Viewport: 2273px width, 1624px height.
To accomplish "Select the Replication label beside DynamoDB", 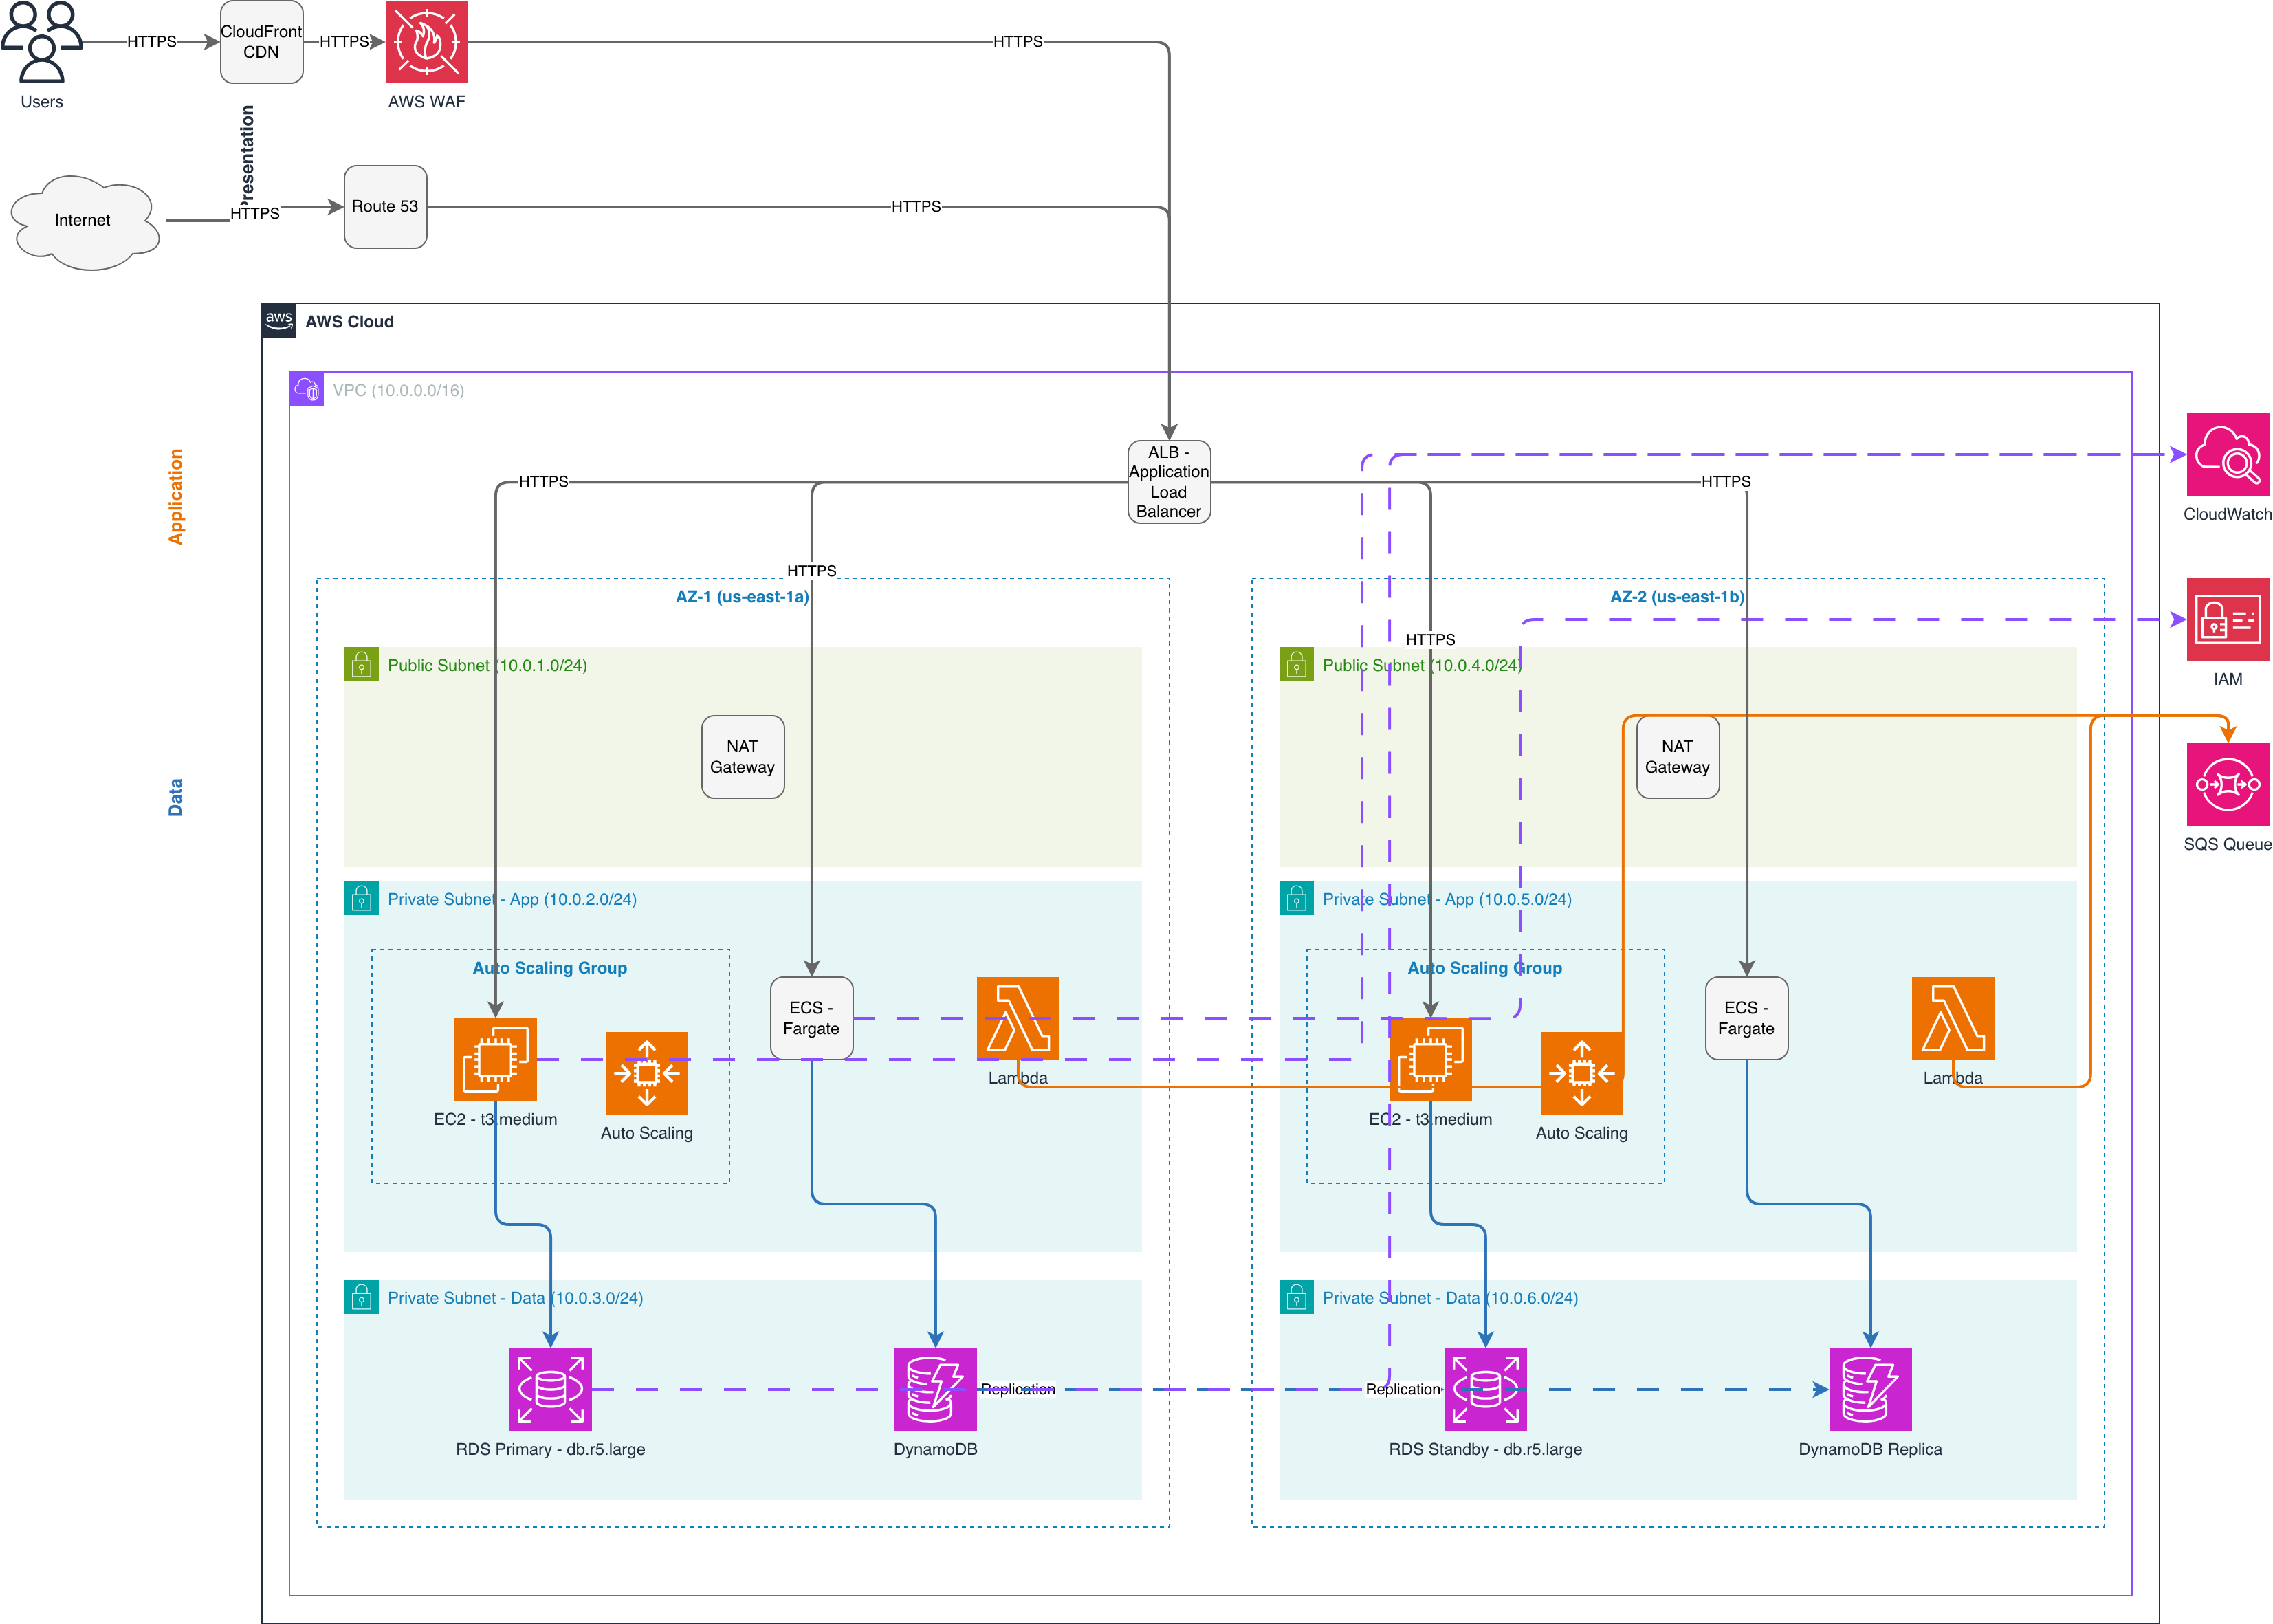I will tap(1018, 1389).
